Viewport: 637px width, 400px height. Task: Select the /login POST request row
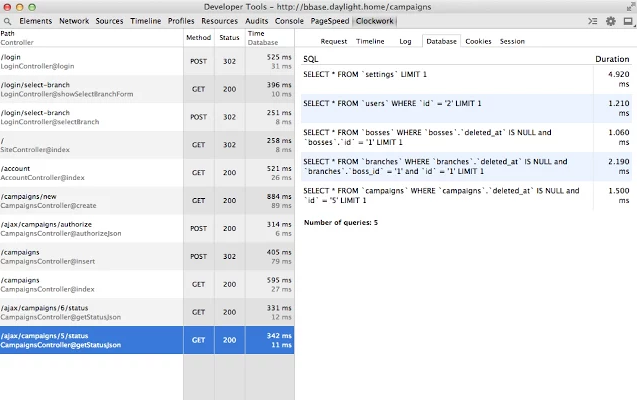coord(147,61)
